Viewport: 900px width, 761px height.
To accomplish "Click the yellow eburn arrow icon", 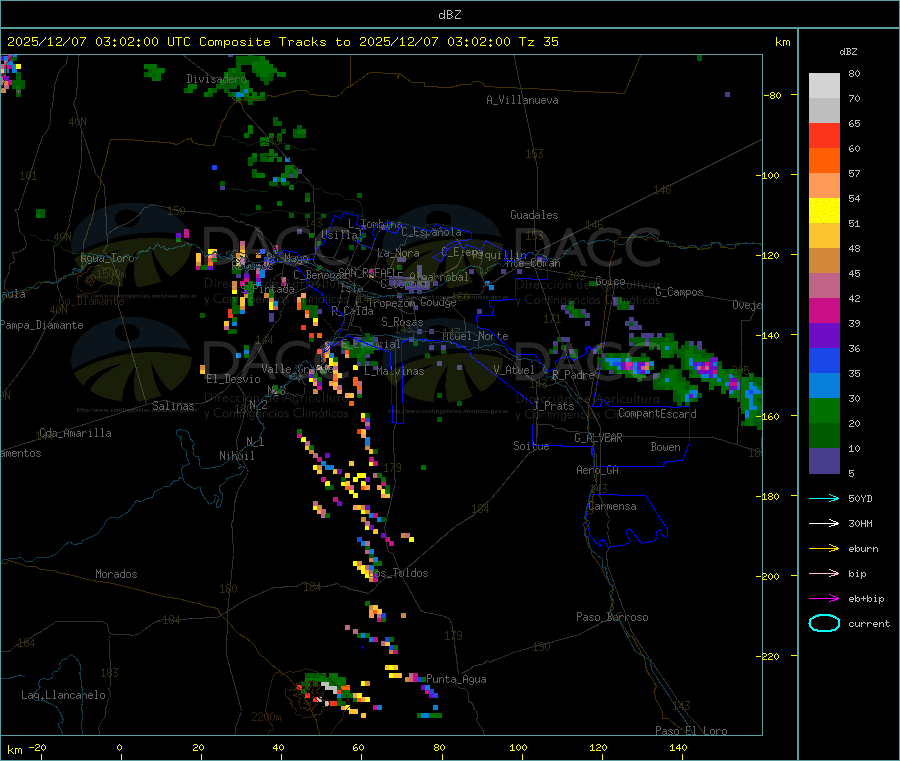I will point(824,549).
